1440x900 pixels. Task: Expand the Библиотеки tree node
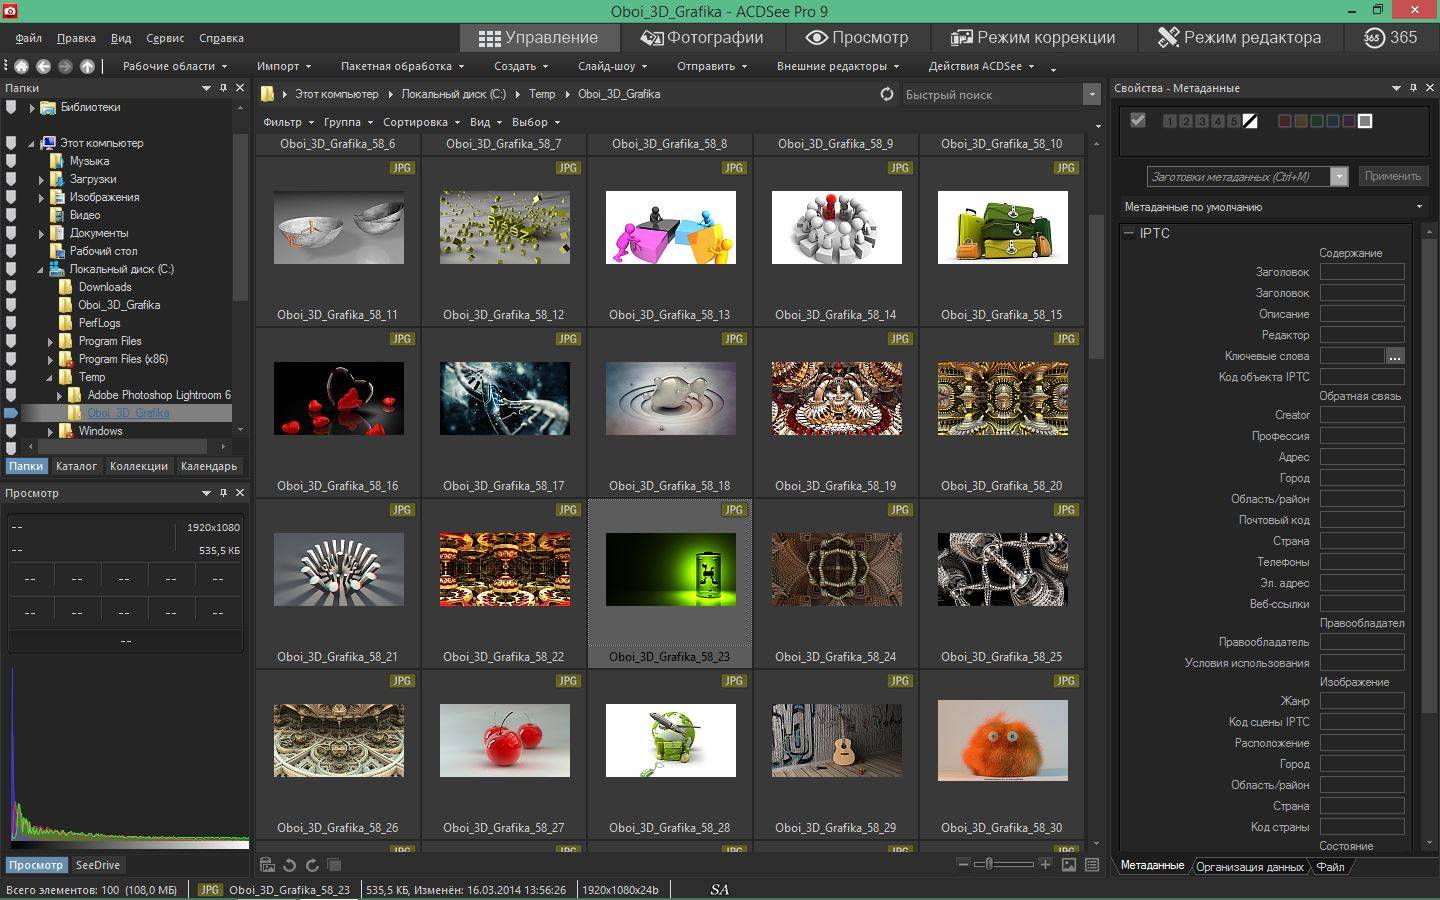(32, 107)
